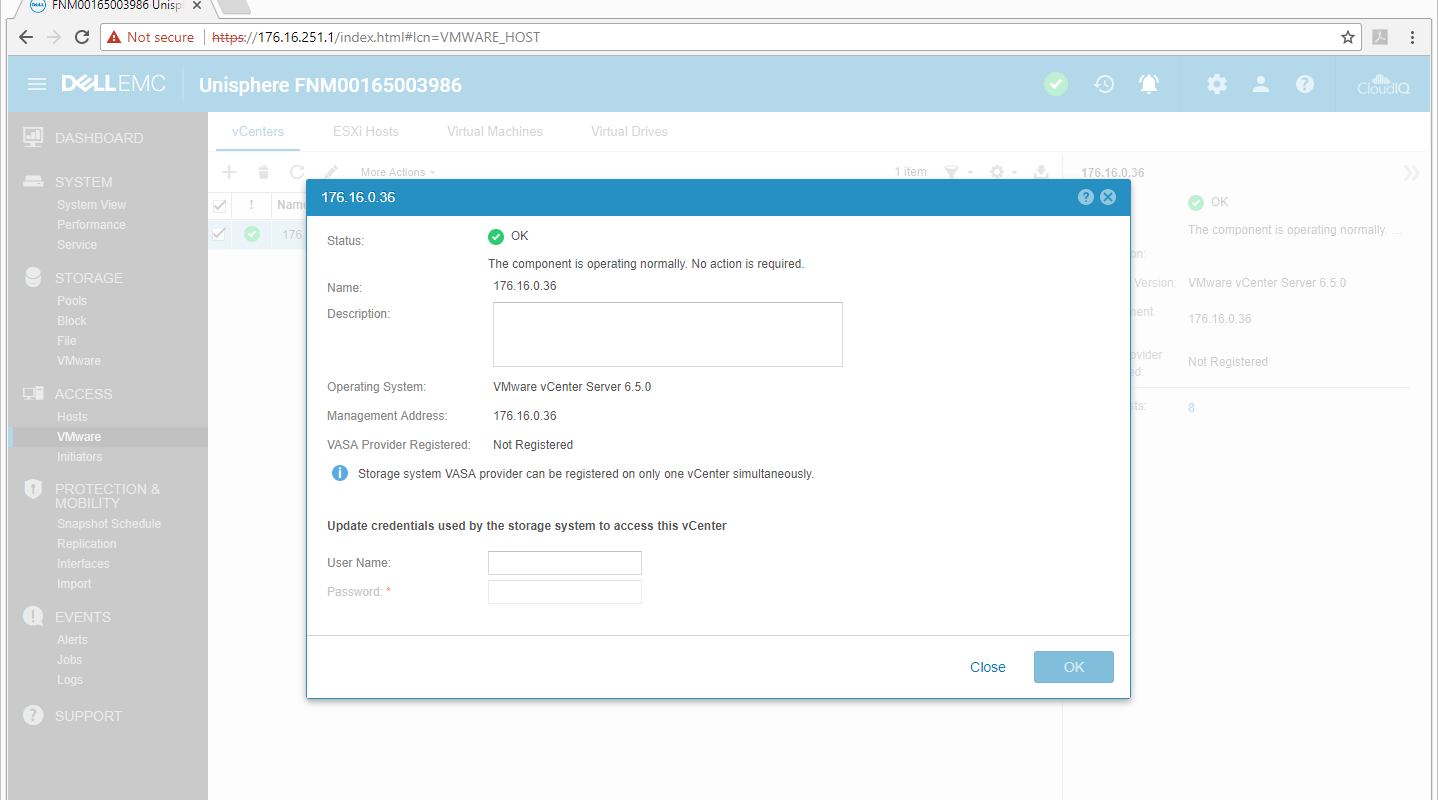Image resolution: width=1438 pixels, height=800 pixels.
Task: Open VMware under Storage
Action: click(x=79, y=361)
